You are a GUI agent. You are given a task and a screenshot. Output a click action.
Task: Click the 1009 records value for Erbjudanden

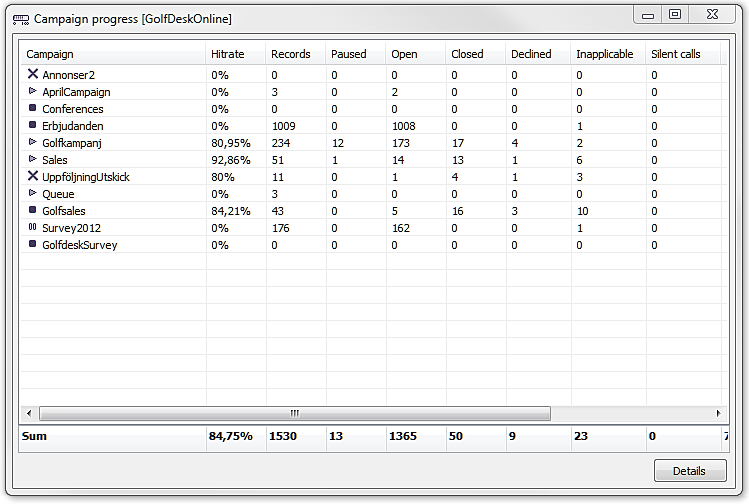point(284,126)
